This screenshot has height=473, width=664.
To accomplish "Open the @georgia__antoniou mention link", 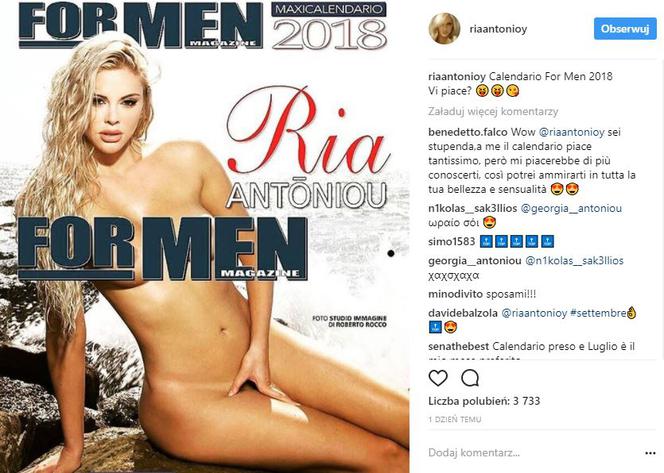I will point(571,208).
